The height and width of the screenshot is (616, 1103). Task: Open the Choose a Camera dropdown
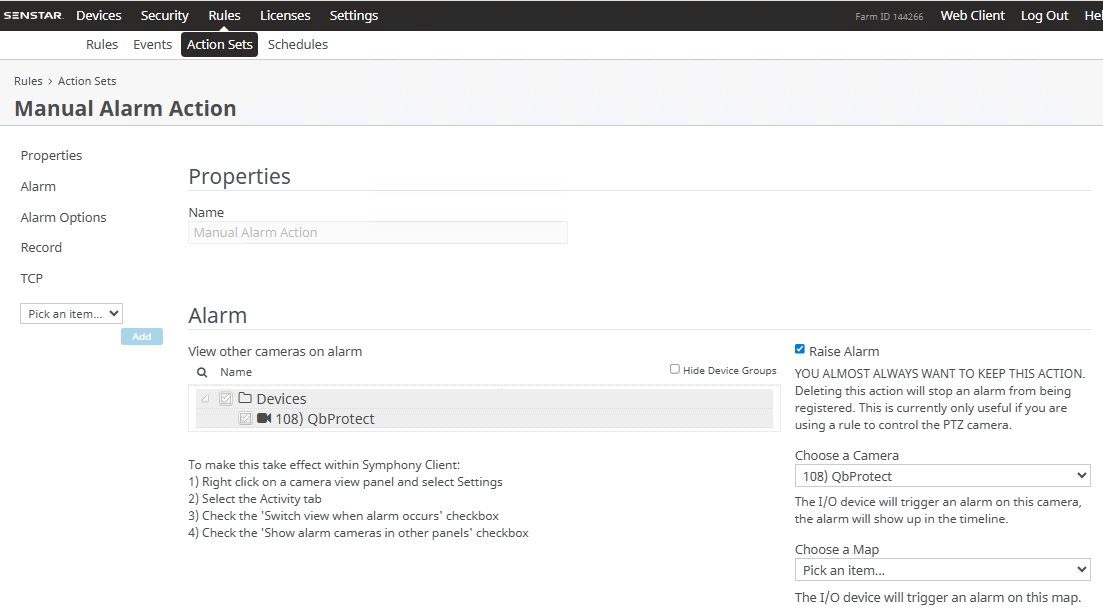click(942, 476)
